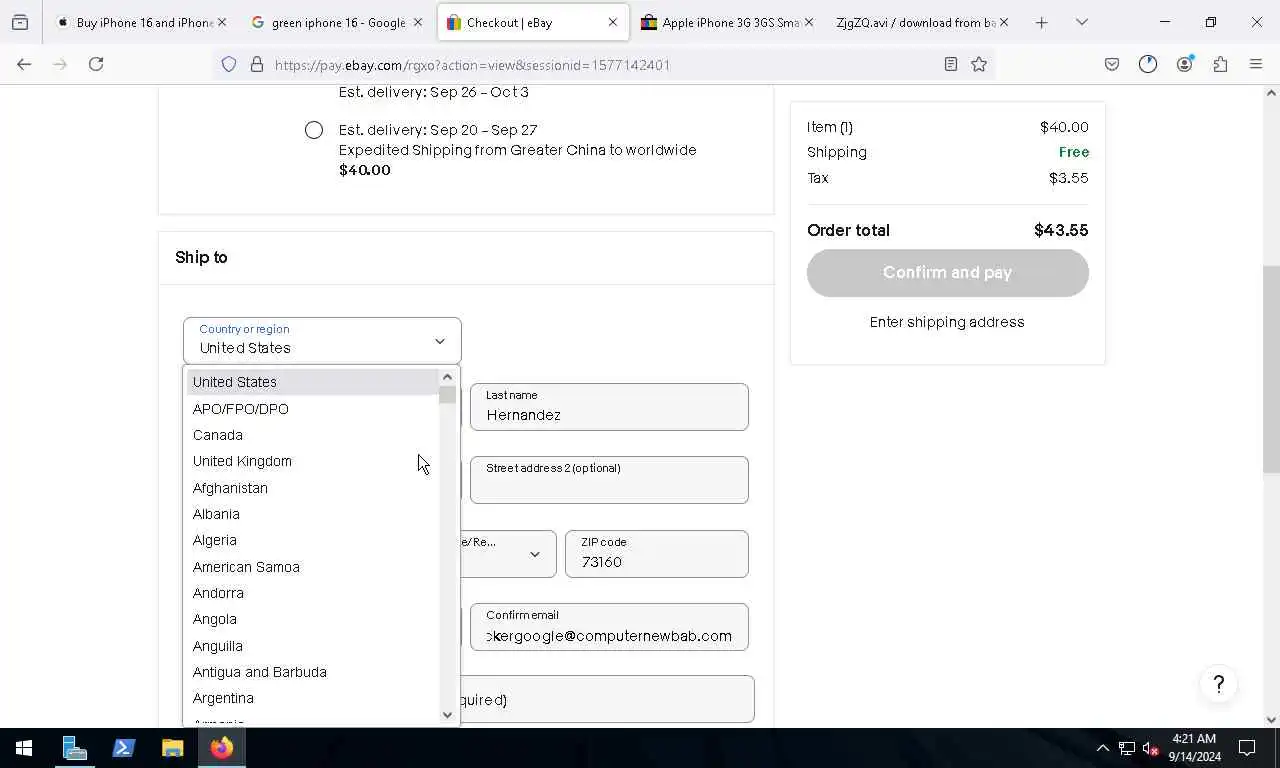Click the country list scrollbar thumb
Screen dimensions: 1280x768
click(x=447, y=395)
